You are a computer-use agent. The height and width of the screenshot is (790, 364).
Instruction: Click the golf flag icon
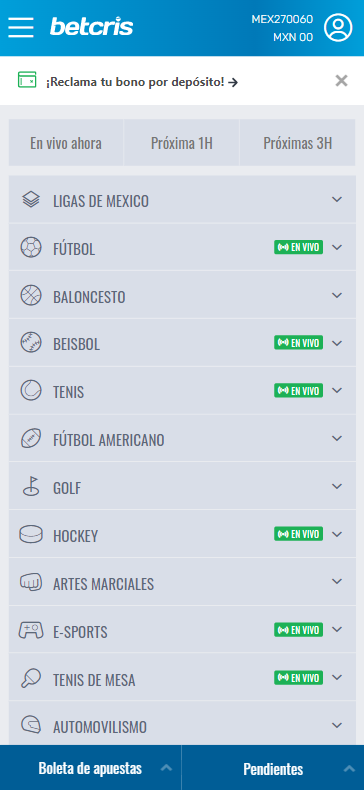[x=31, y=487]
